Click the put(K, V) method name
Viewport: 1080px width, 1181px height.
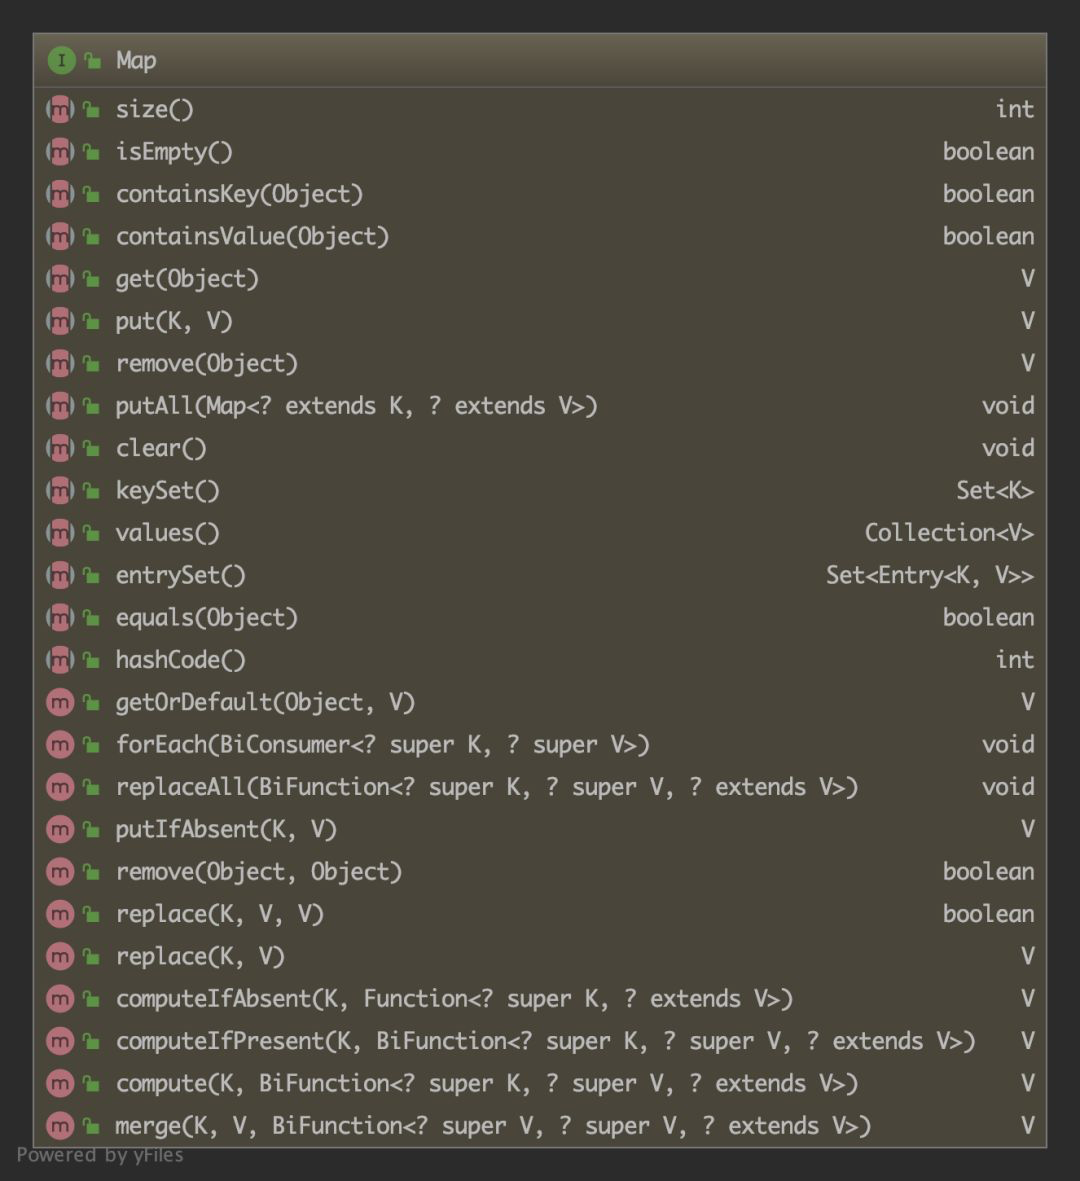click(174, 321)
